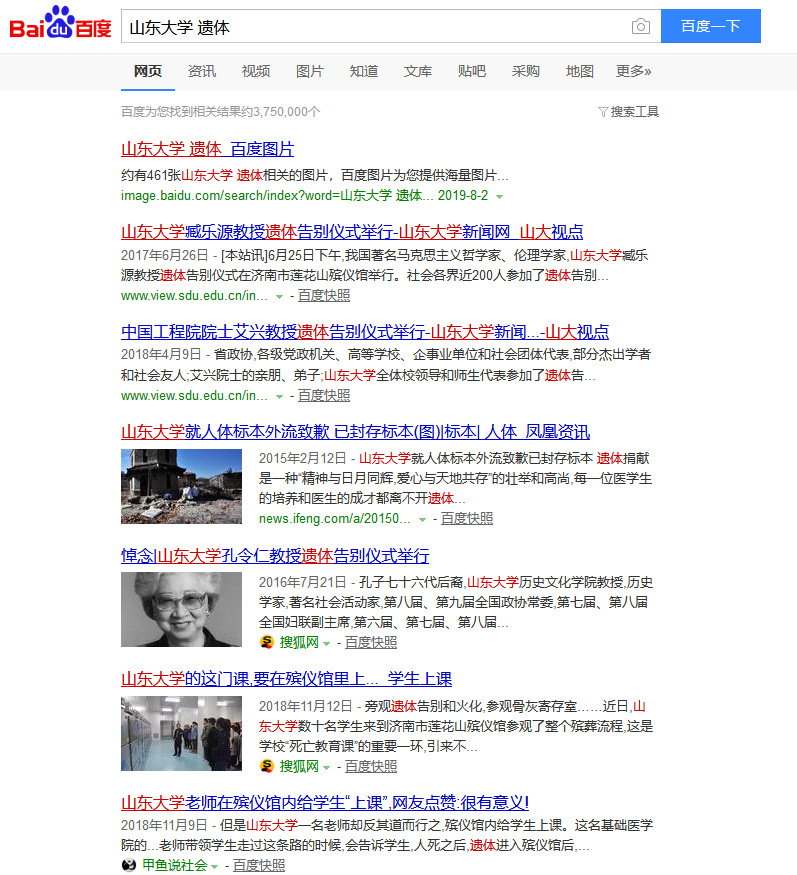The height and width of the screenshot is (875, 797).
Task: Expand arrow beside 艾兴 result URL
Action: [x=279, y=397]
